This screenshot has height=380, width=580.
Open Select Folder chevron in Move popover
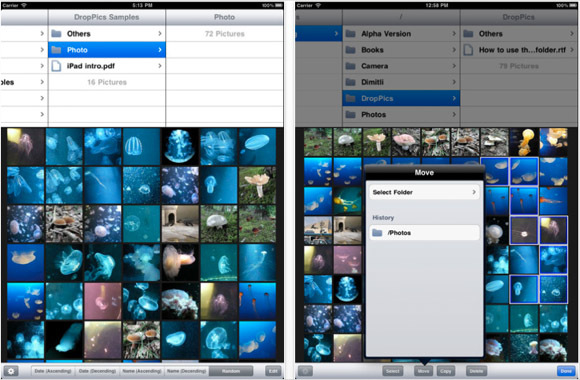click(474, 192)
